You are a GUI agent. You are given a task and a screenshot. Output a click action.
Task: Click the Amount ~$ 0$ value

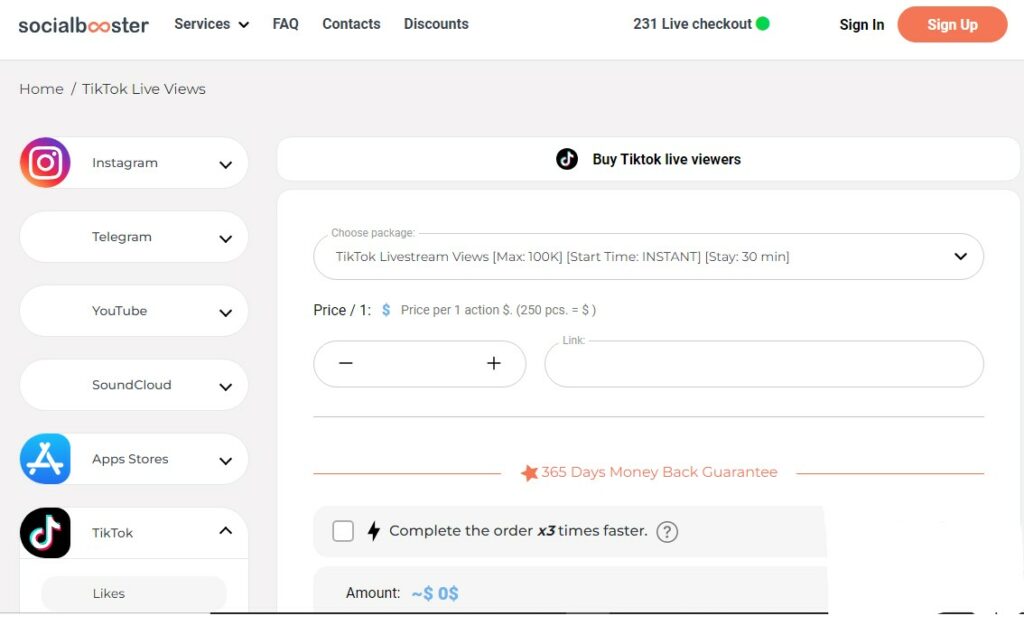tap(435, 593)
